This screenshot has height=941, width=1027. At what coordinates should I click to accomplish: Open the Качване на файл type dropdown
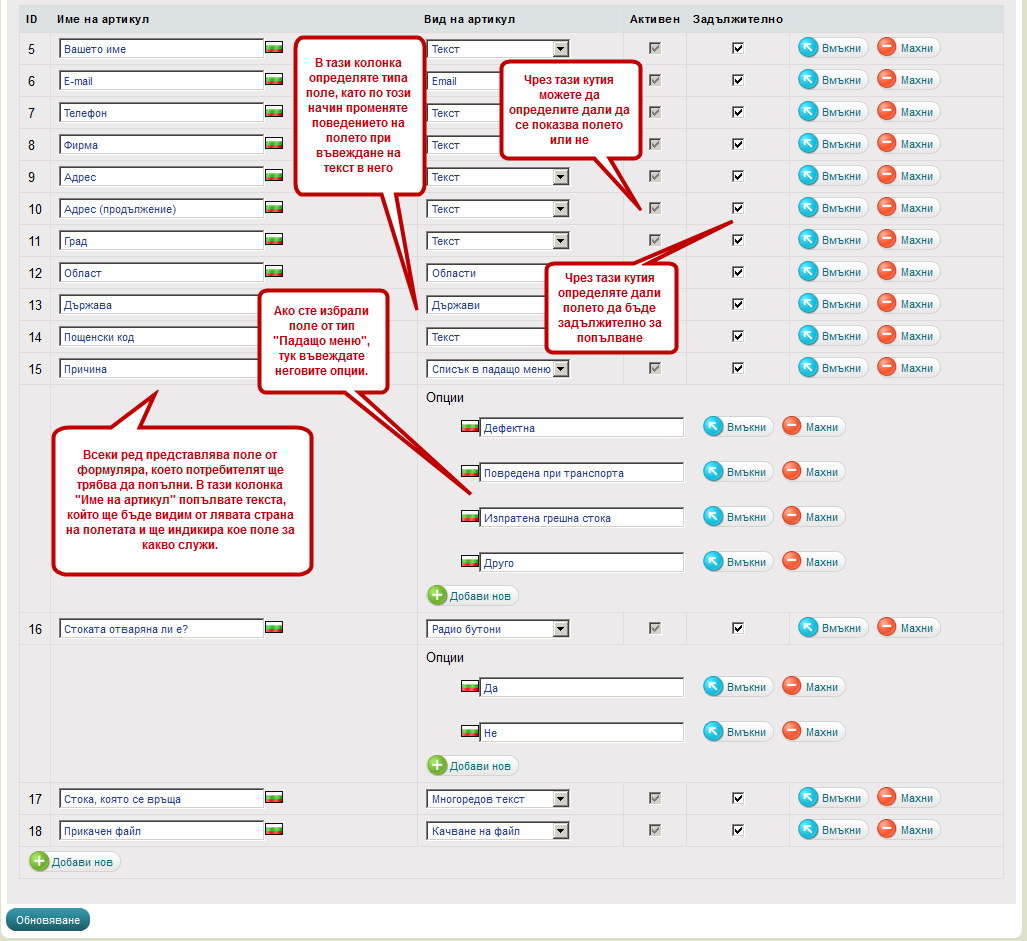pos(560,831)
